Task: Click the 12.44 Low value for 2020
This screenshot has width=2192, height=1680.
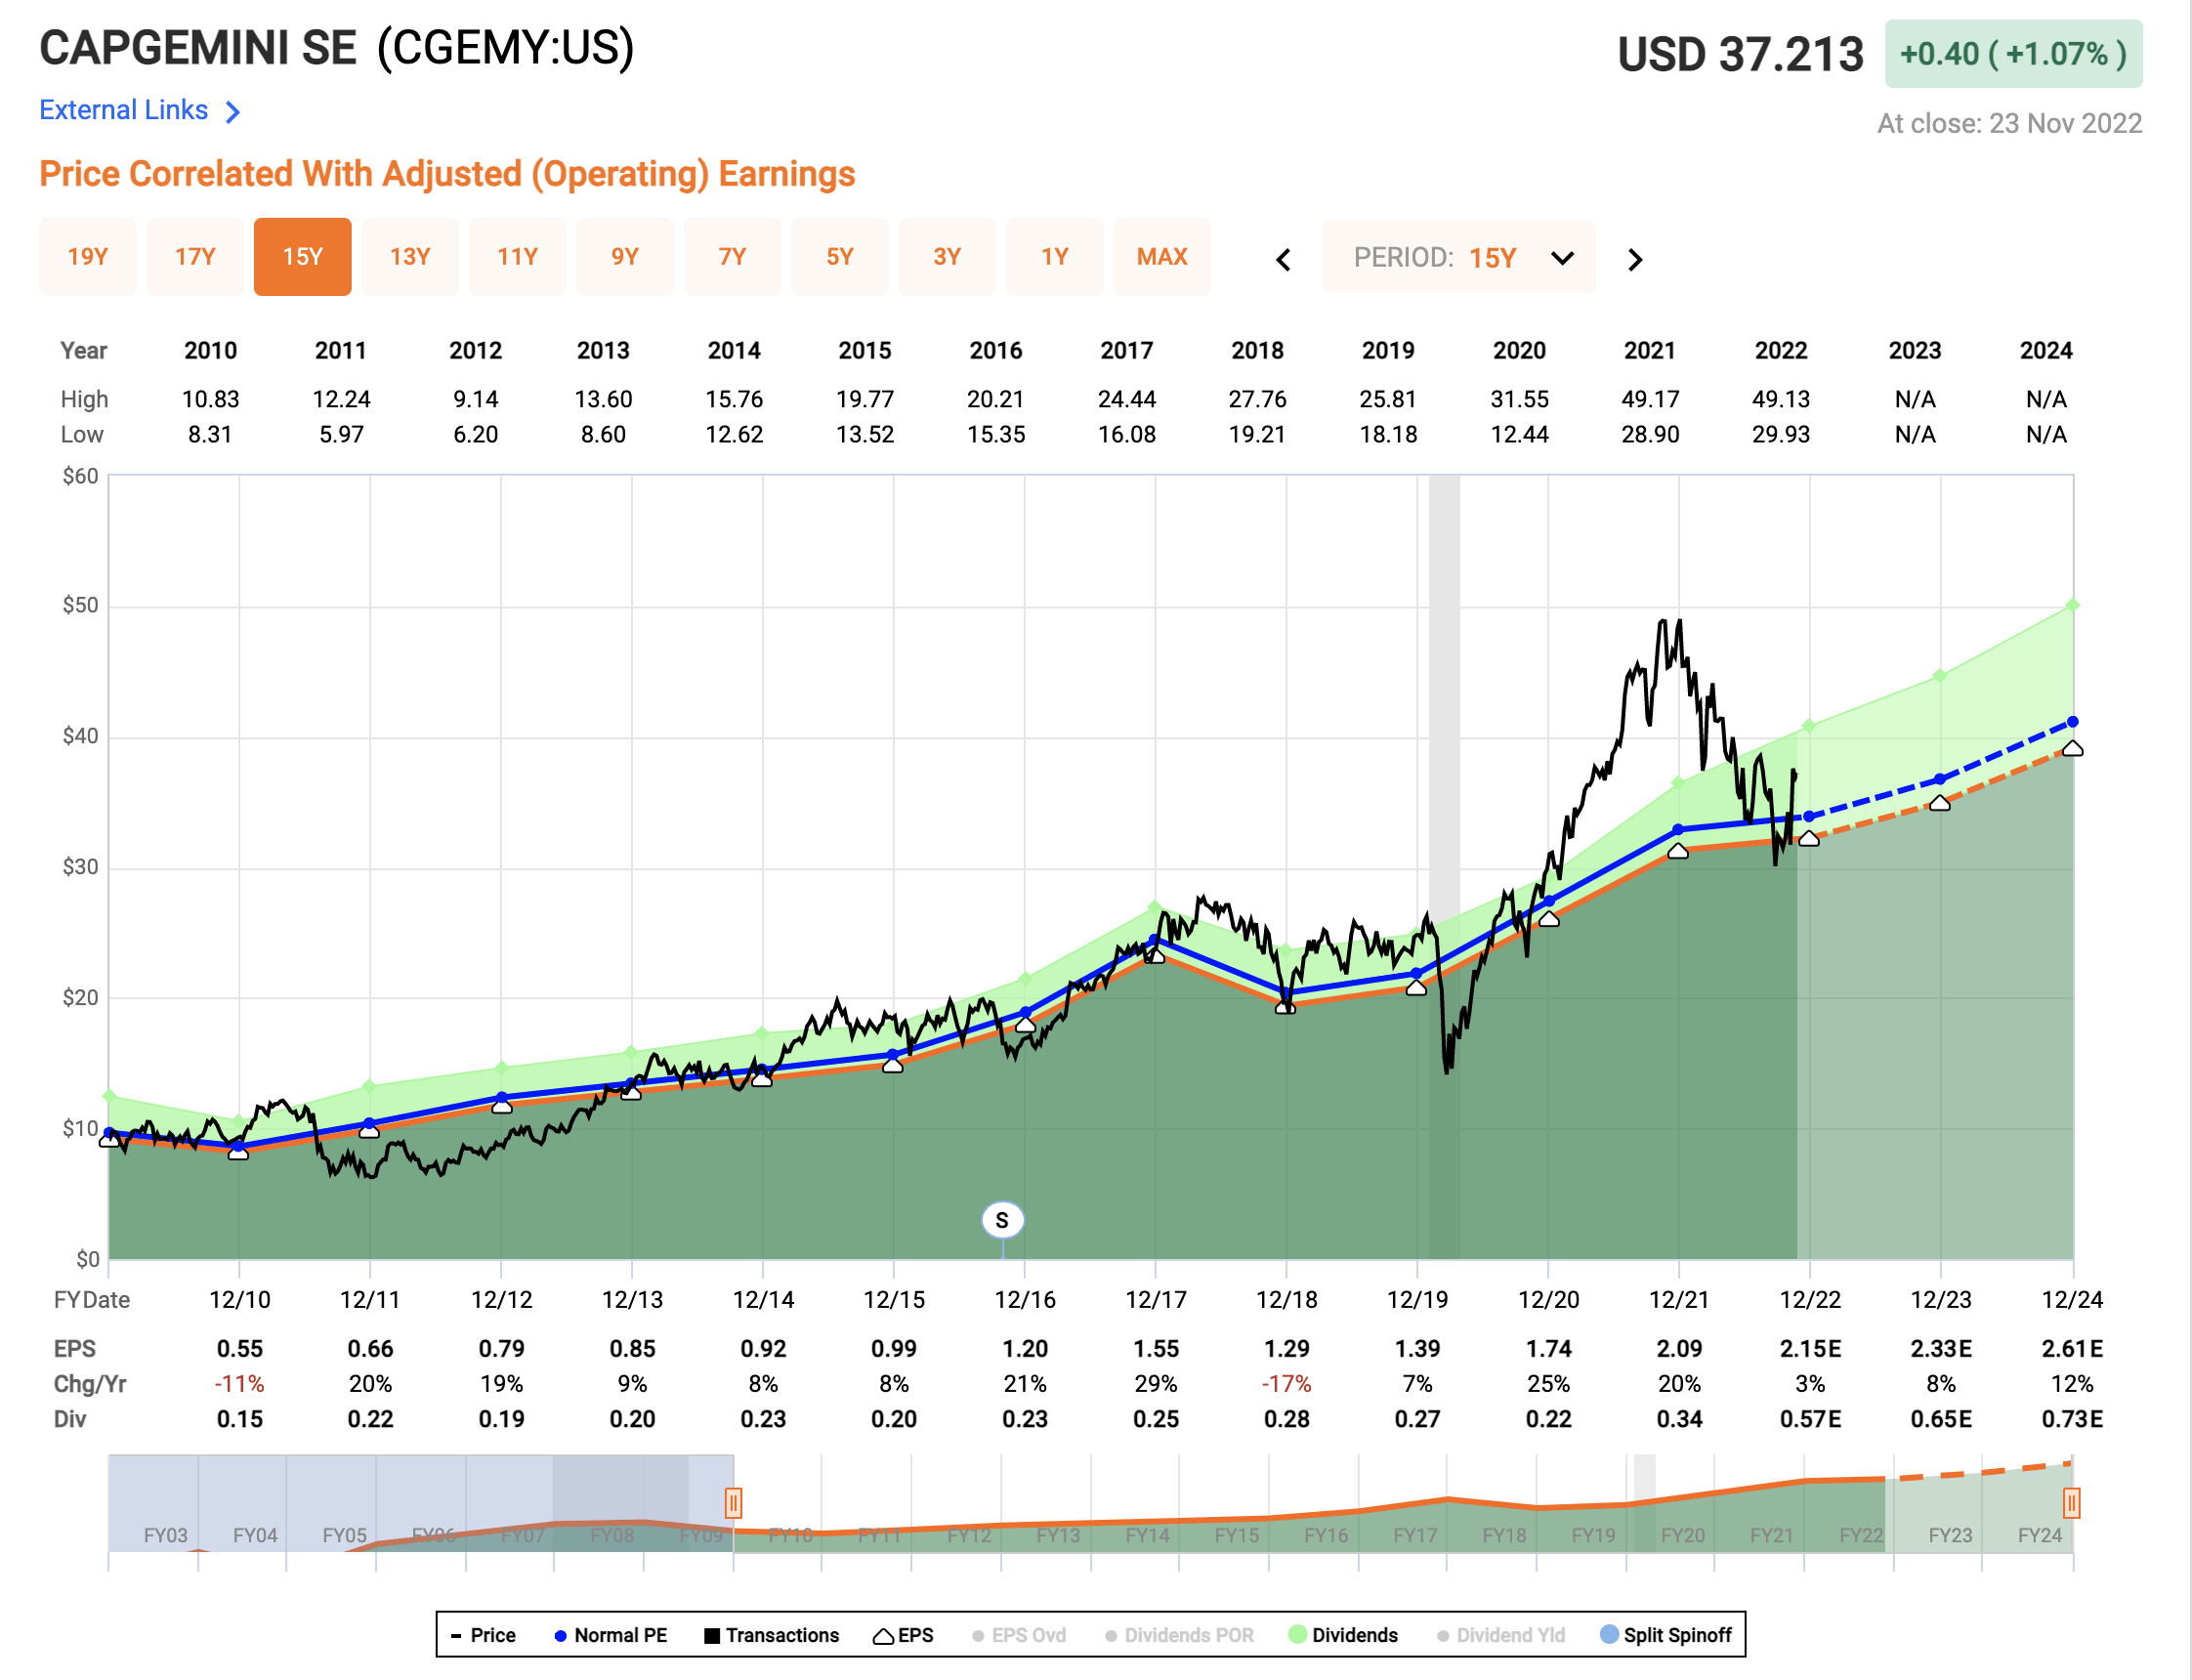Action: [x=1520, y=434]
